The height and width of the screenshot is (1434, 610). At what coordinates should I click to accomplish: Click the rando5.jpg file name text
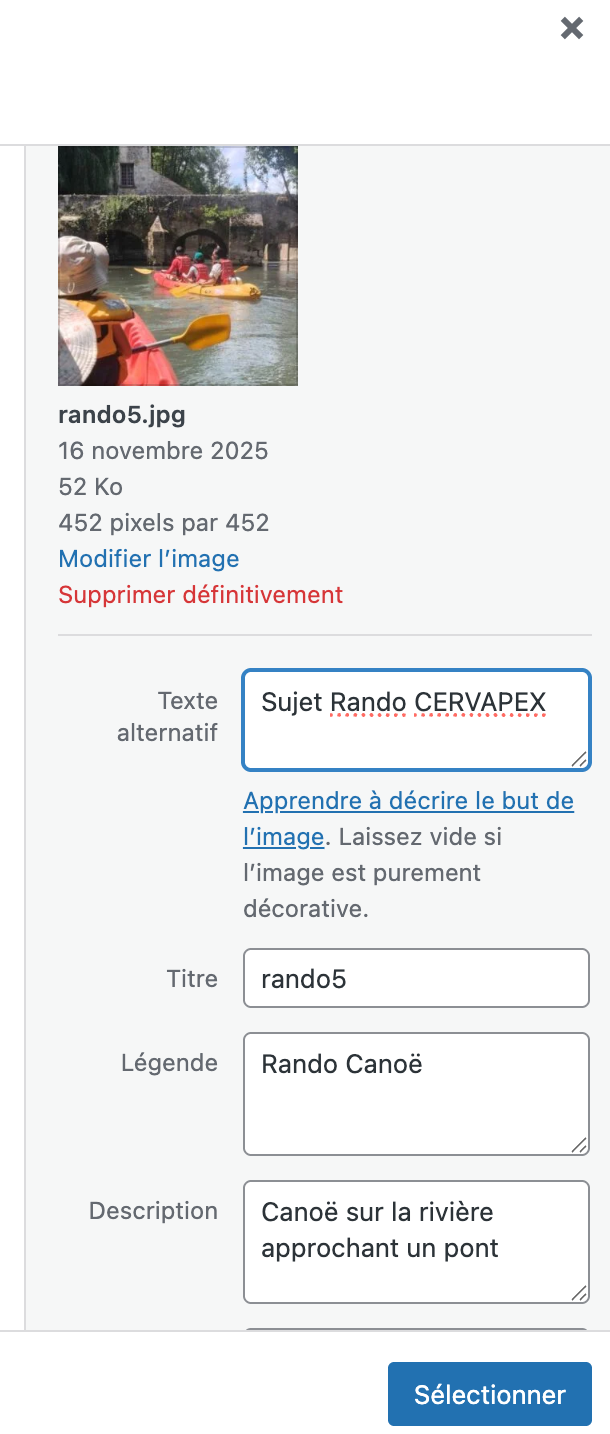pyautogui.click(x=122, y=415)
